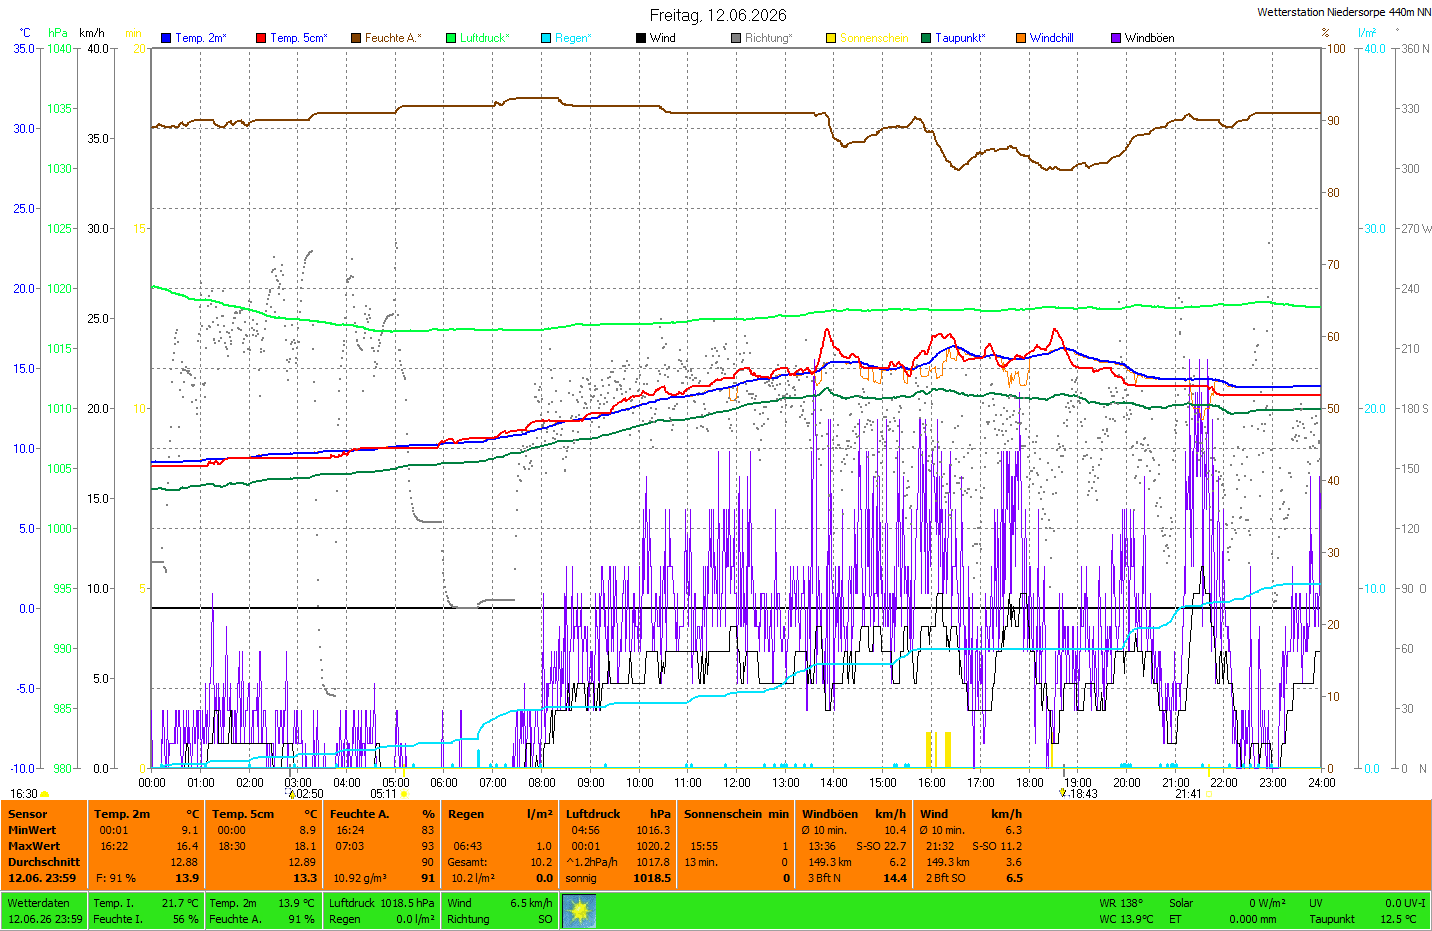Click the green Luftdruck legend swatch
The width and height of the screenshot is (1432, 931).
point(451,38)
